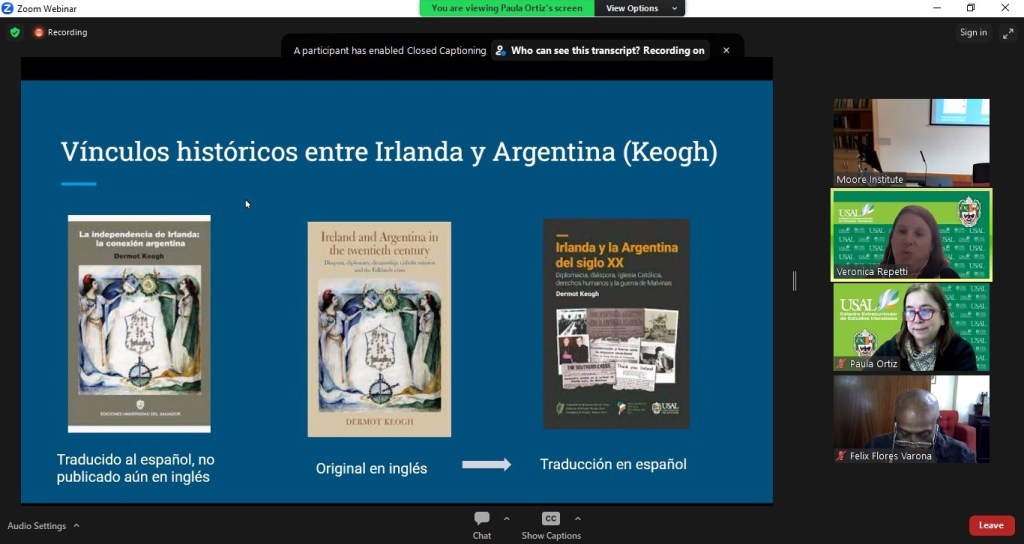The width and height of the screenshot is (1024, 544).
Task: Click the red Recording indicator
Action: point(60,32)
